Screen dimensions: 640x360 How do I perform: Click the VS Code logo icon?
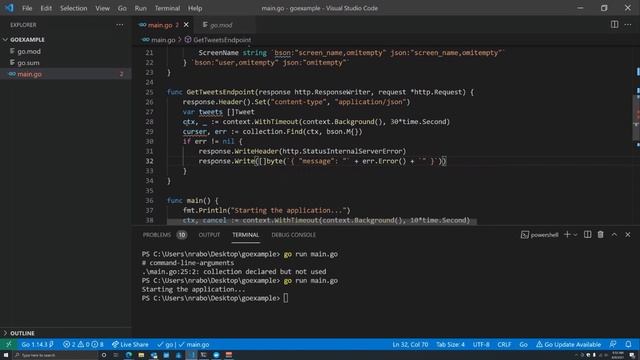[9, 8]
